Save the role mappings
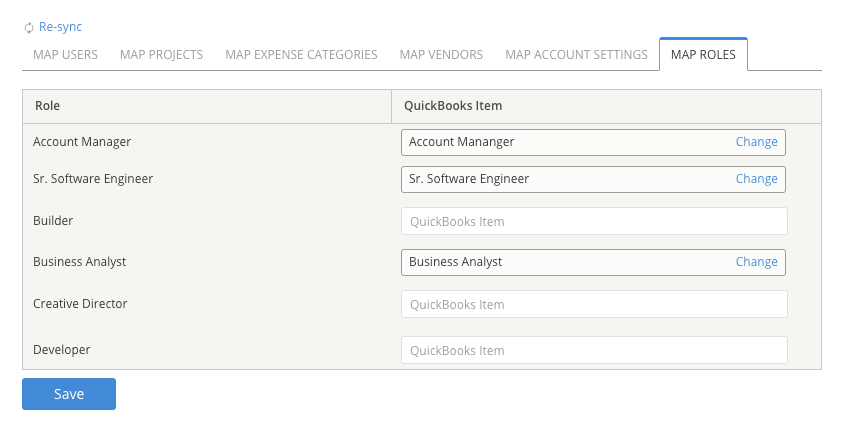This screenshot has width=845, height=433. 69,394
